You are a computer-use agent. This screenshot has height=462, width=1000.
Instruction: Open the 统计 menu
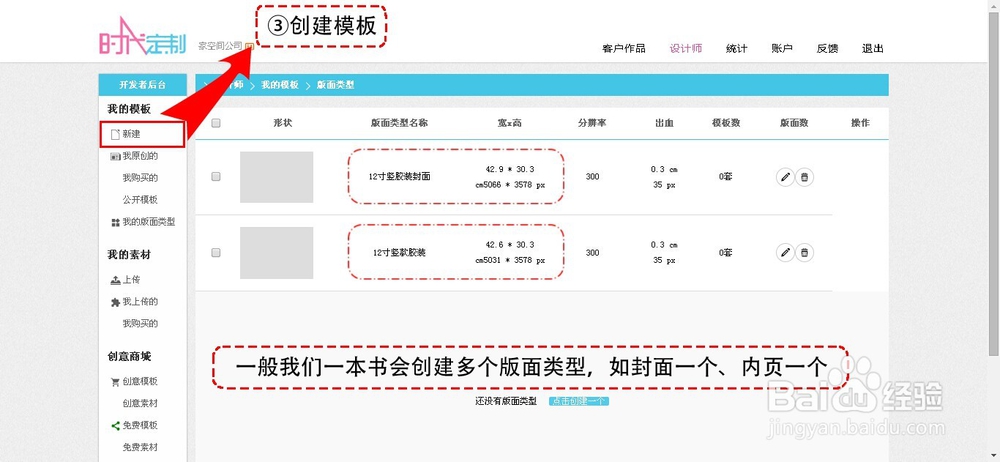coord(737,48)
